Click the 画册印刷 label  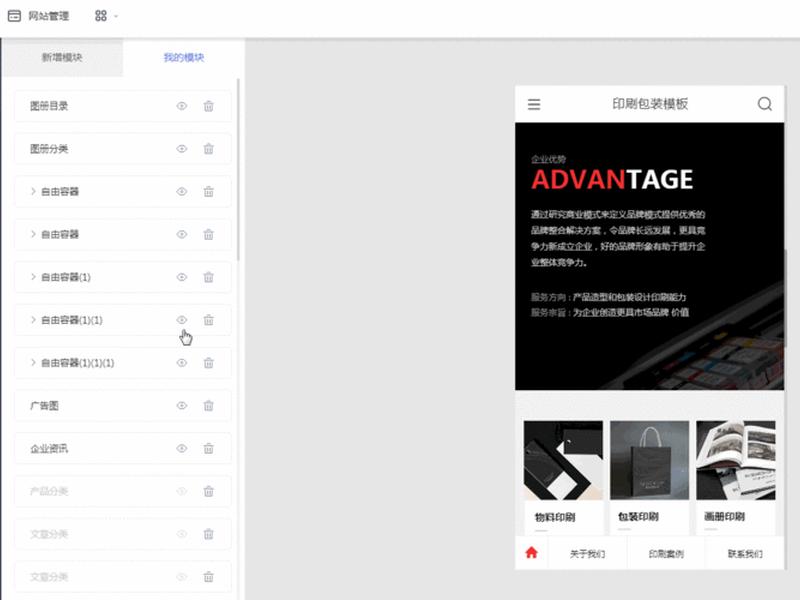click(724, 517)
